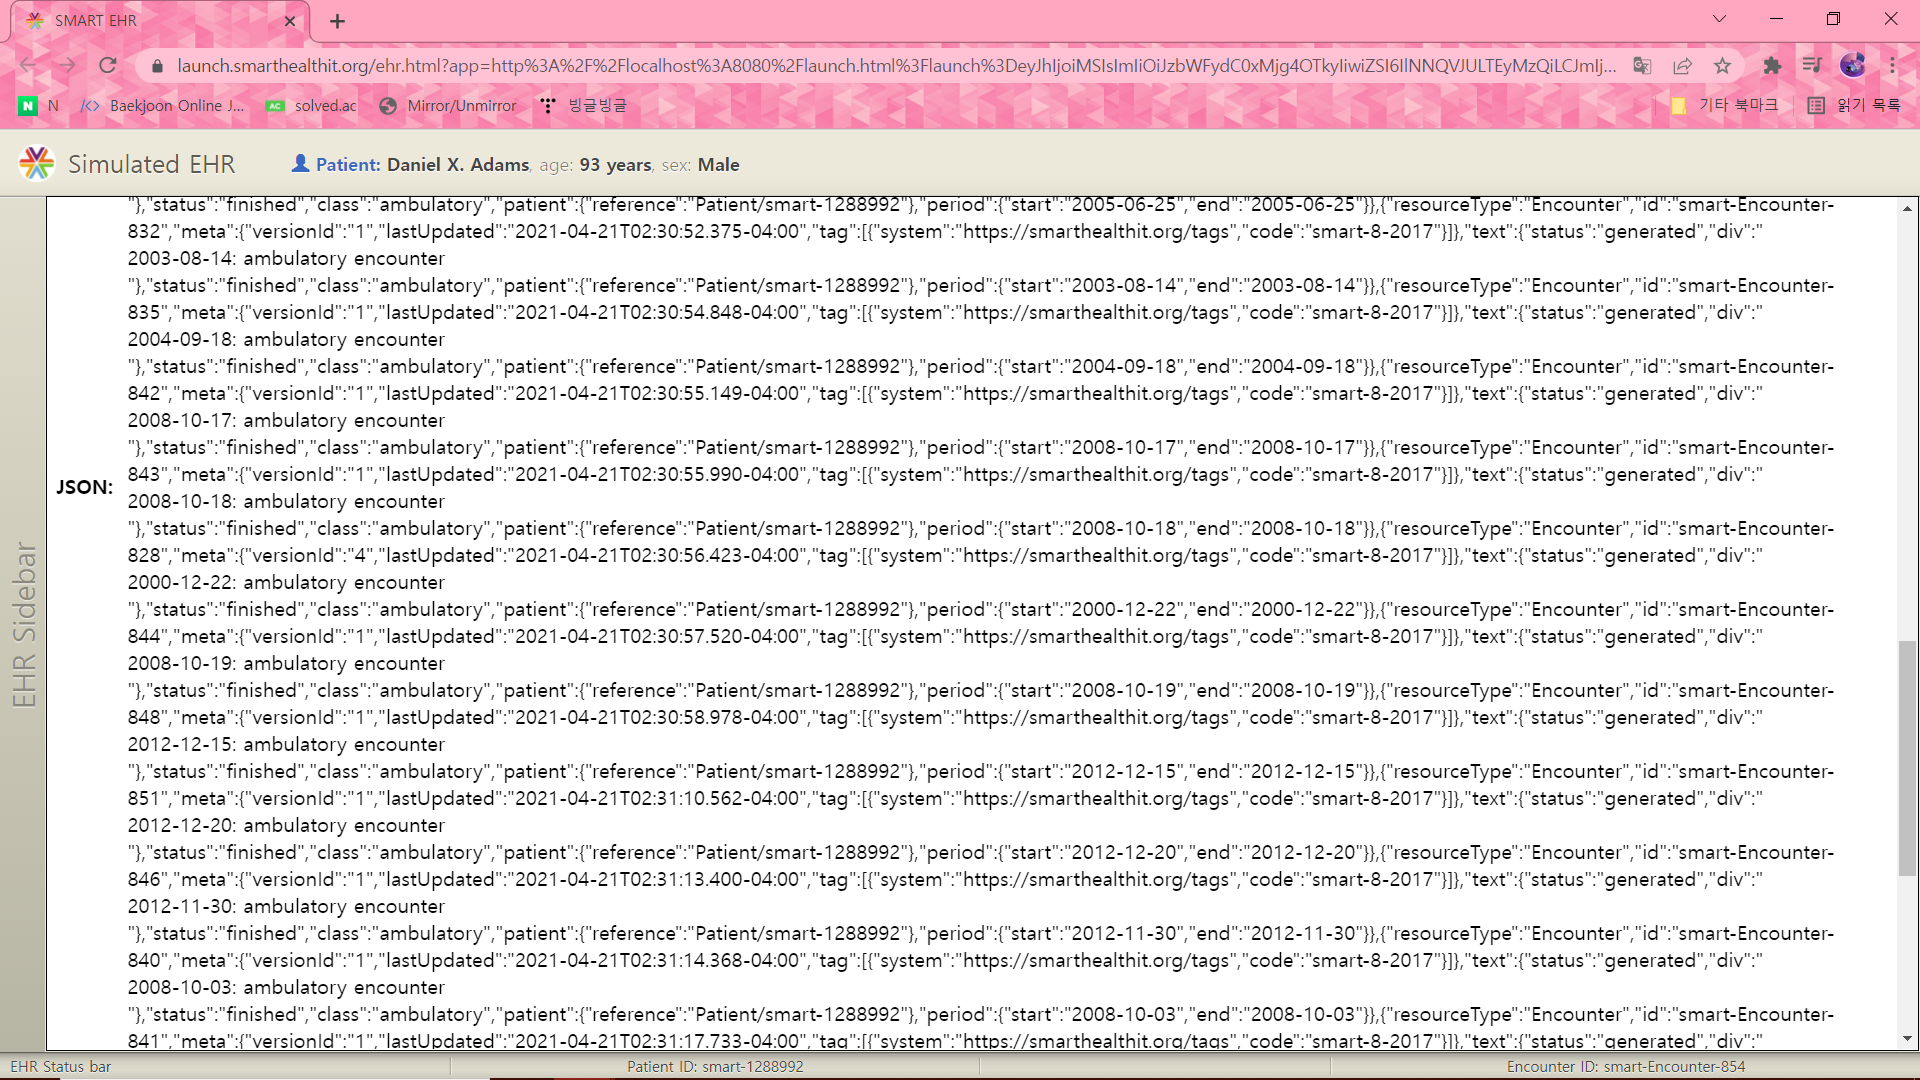Expand the tab search chevron

coord(1719,19)
